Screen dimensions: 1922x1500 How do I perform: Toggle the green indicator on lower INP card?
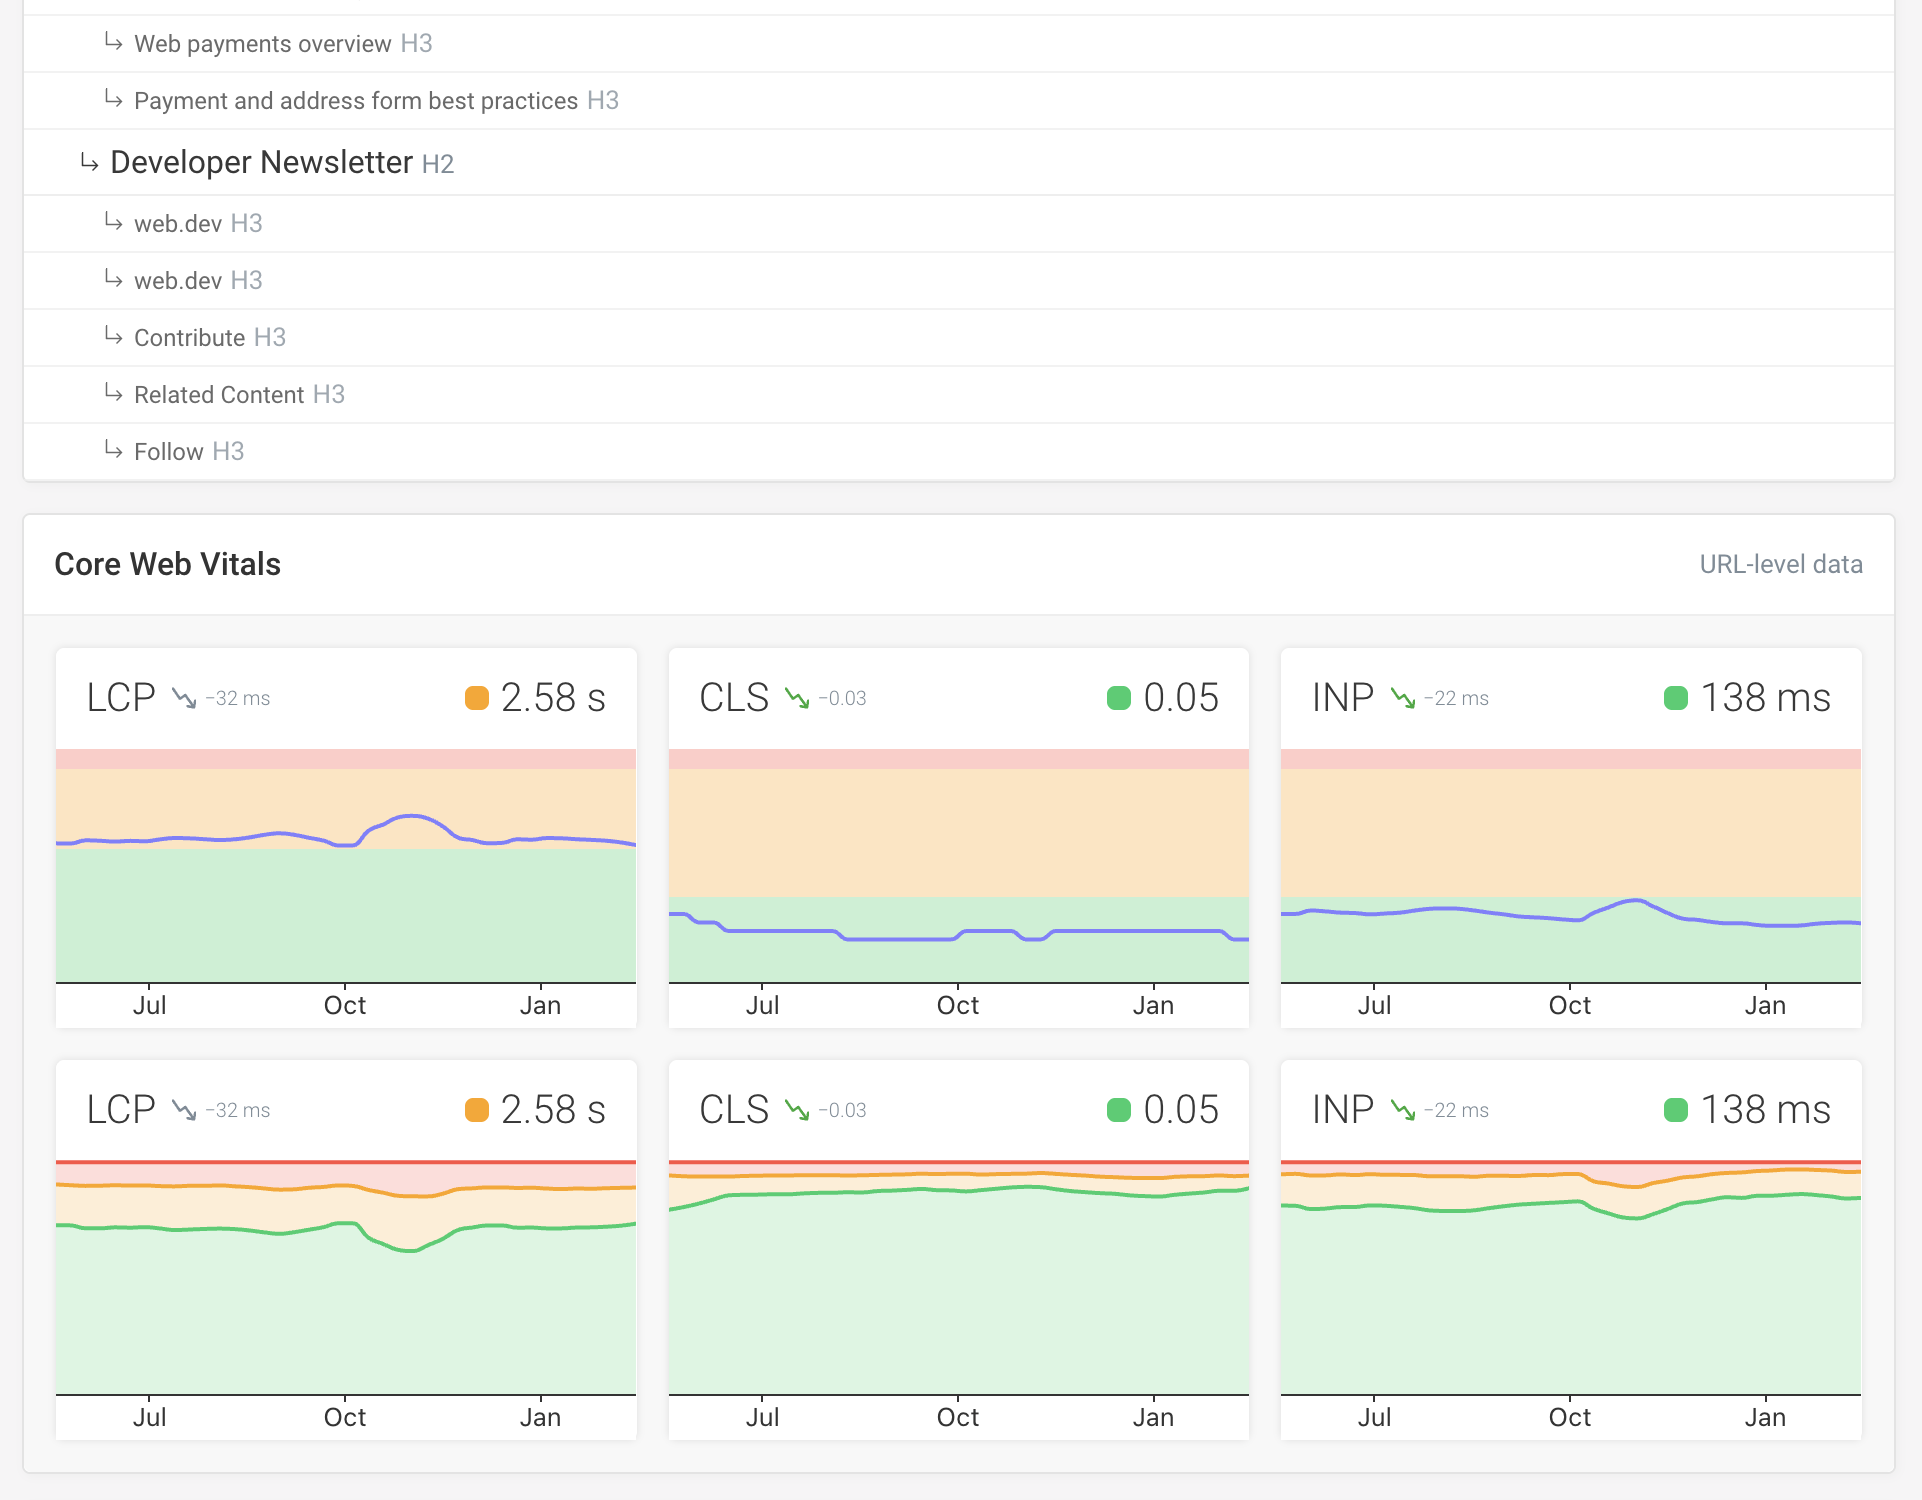(1676, 1110)
